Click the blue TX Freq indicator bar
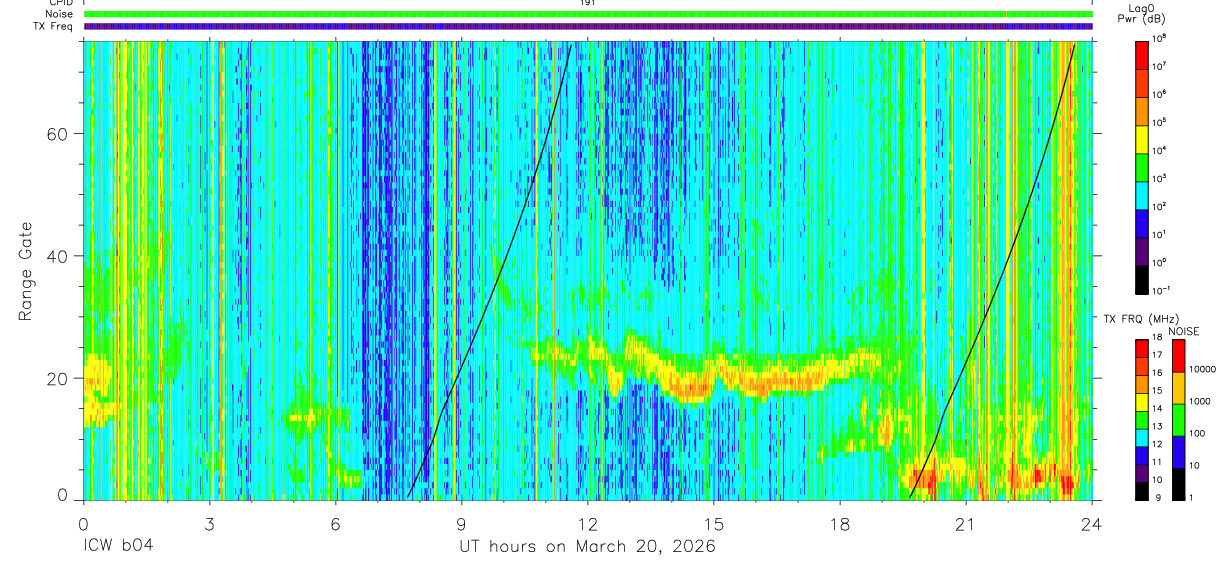Image resolution: width=1228 pixels, height=567 pixels. pos(588,26)
